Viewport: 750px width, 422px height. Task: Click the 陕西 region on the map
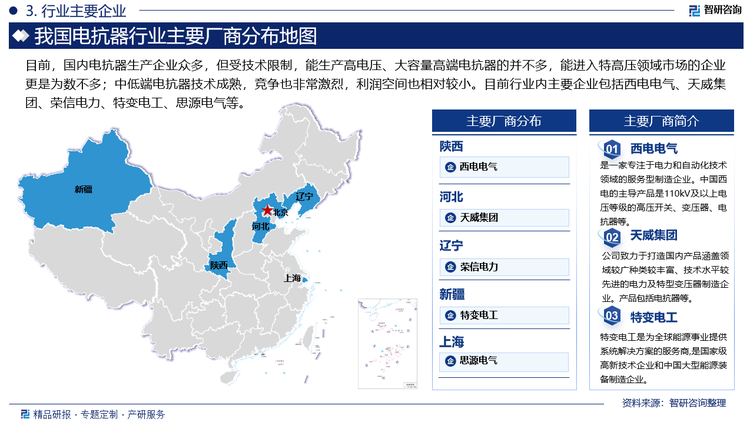coord(221,249)
